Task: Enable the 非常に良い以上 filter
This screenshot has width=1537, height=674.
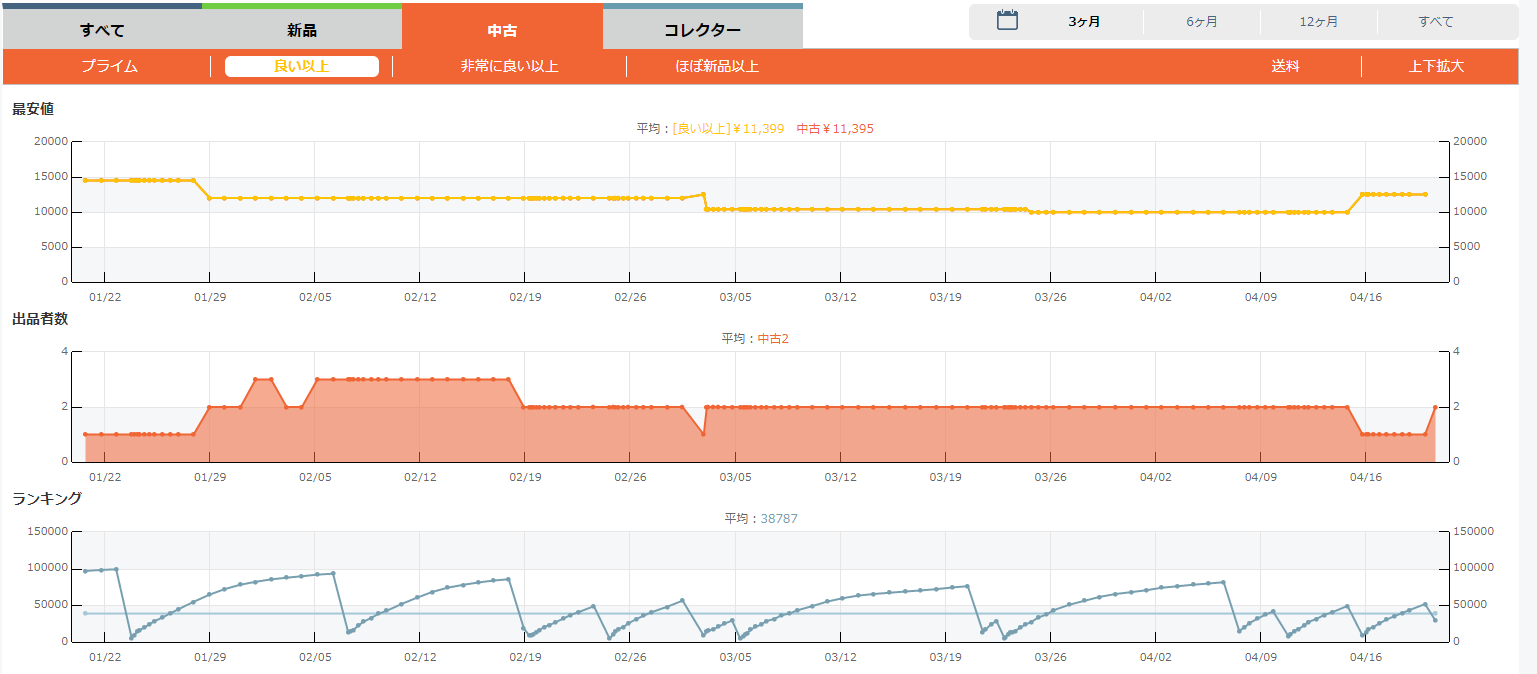Action: [509, 67]
